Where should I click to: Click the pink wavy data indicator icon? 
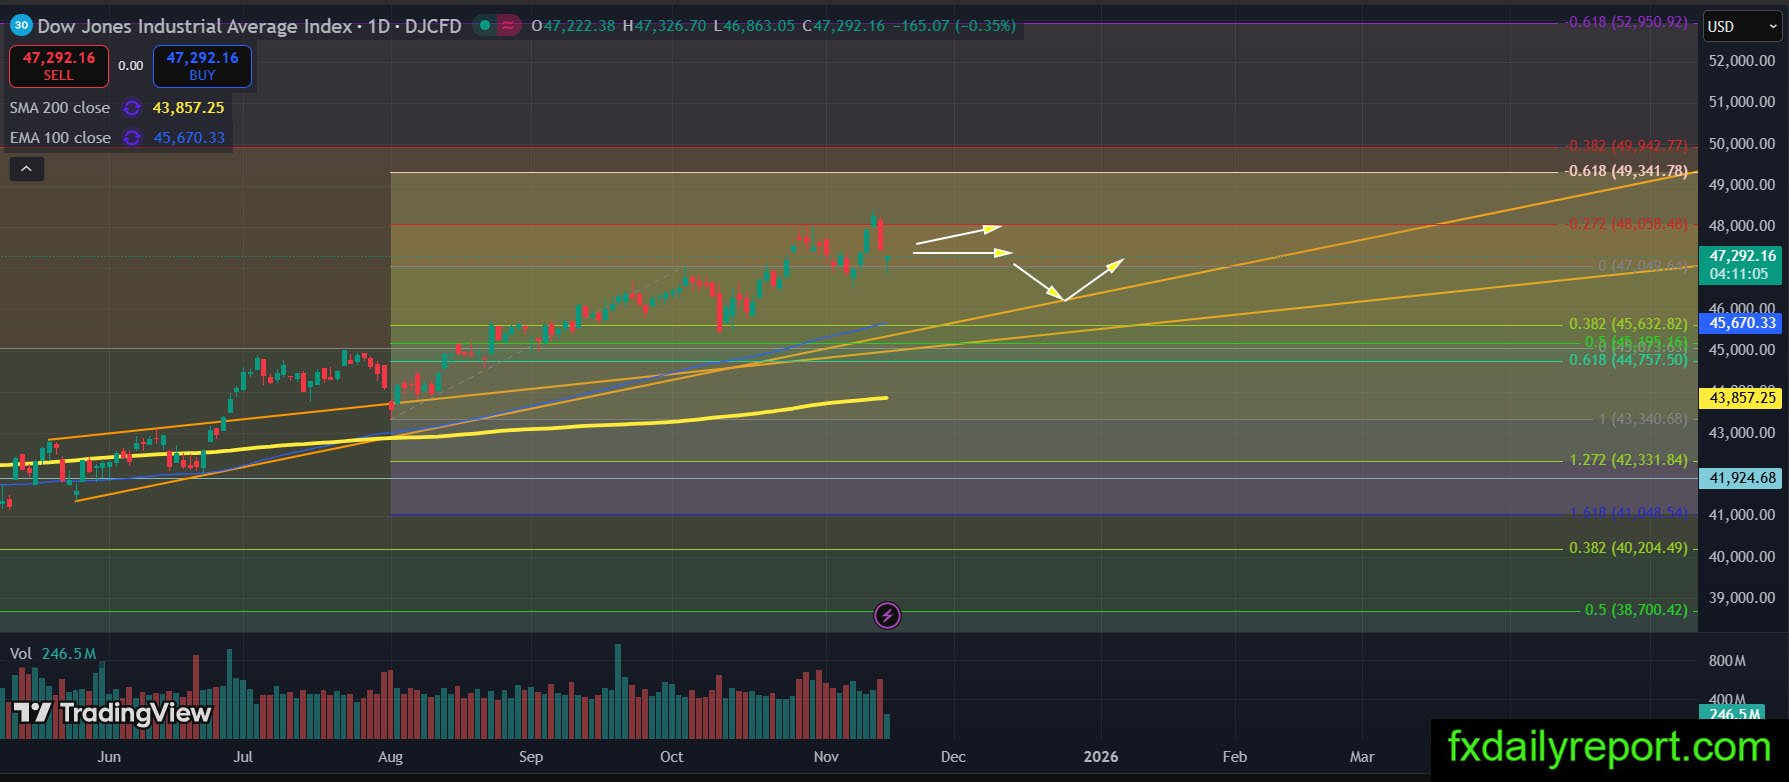click(509, 26)
